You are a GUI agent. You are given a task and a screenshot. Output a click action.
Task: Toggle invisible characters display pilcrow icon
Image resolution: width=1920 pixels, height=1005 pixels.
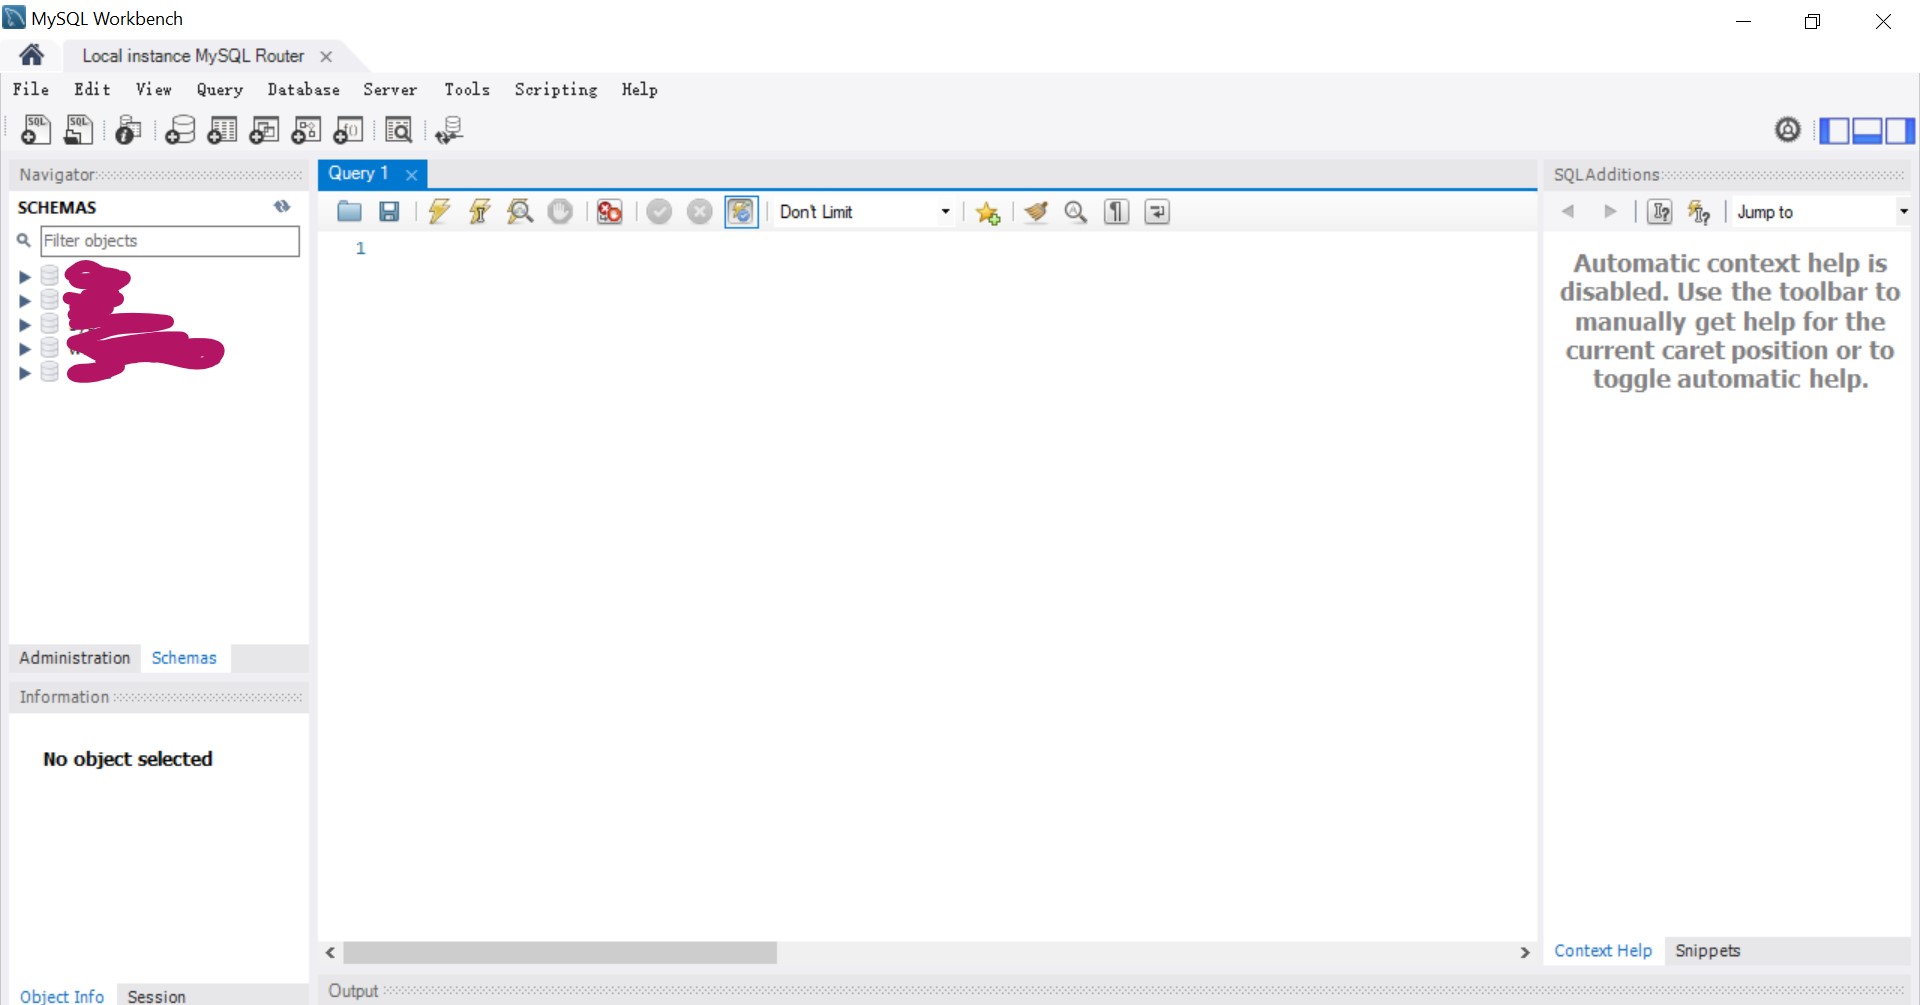(1117, 212)
